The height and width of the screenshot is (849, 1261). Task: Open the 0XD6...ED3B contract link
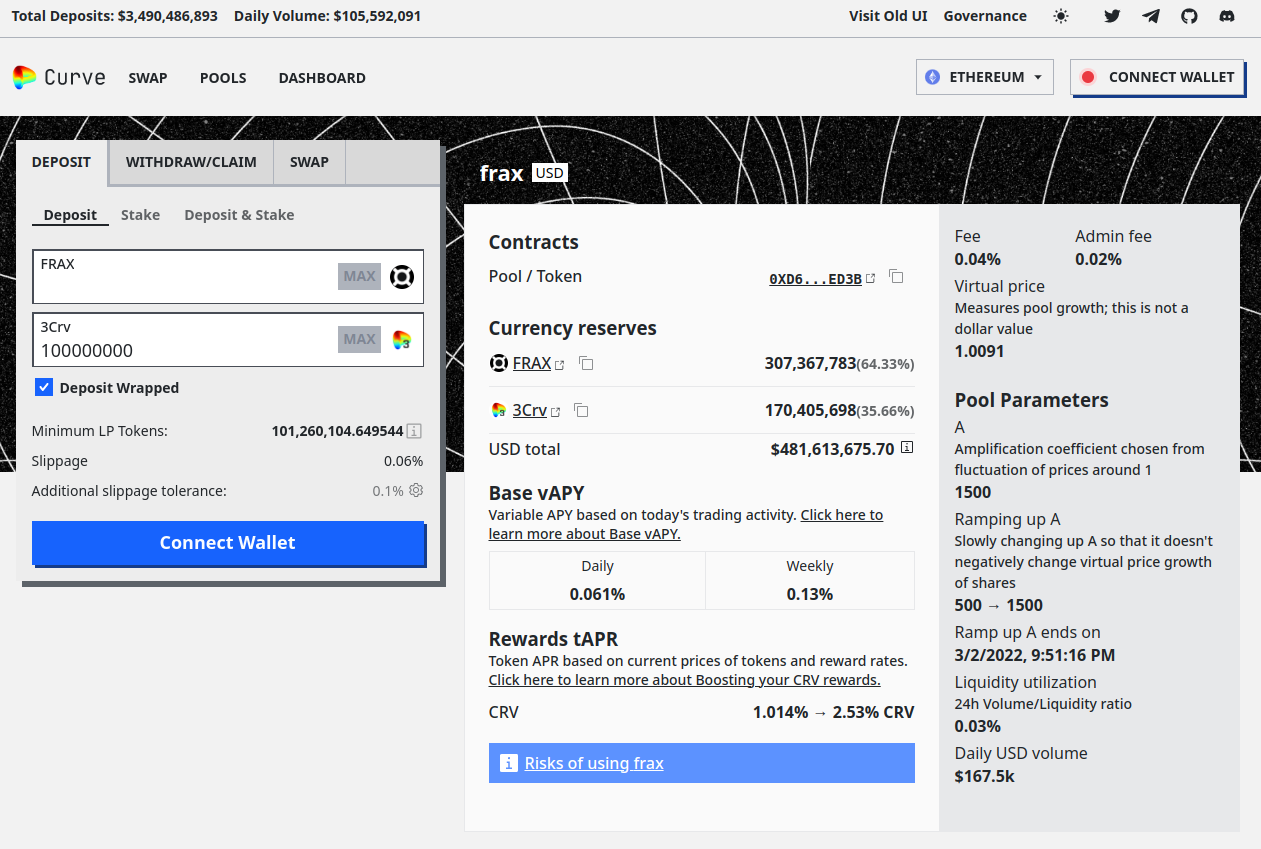click(x=815, y=279)
